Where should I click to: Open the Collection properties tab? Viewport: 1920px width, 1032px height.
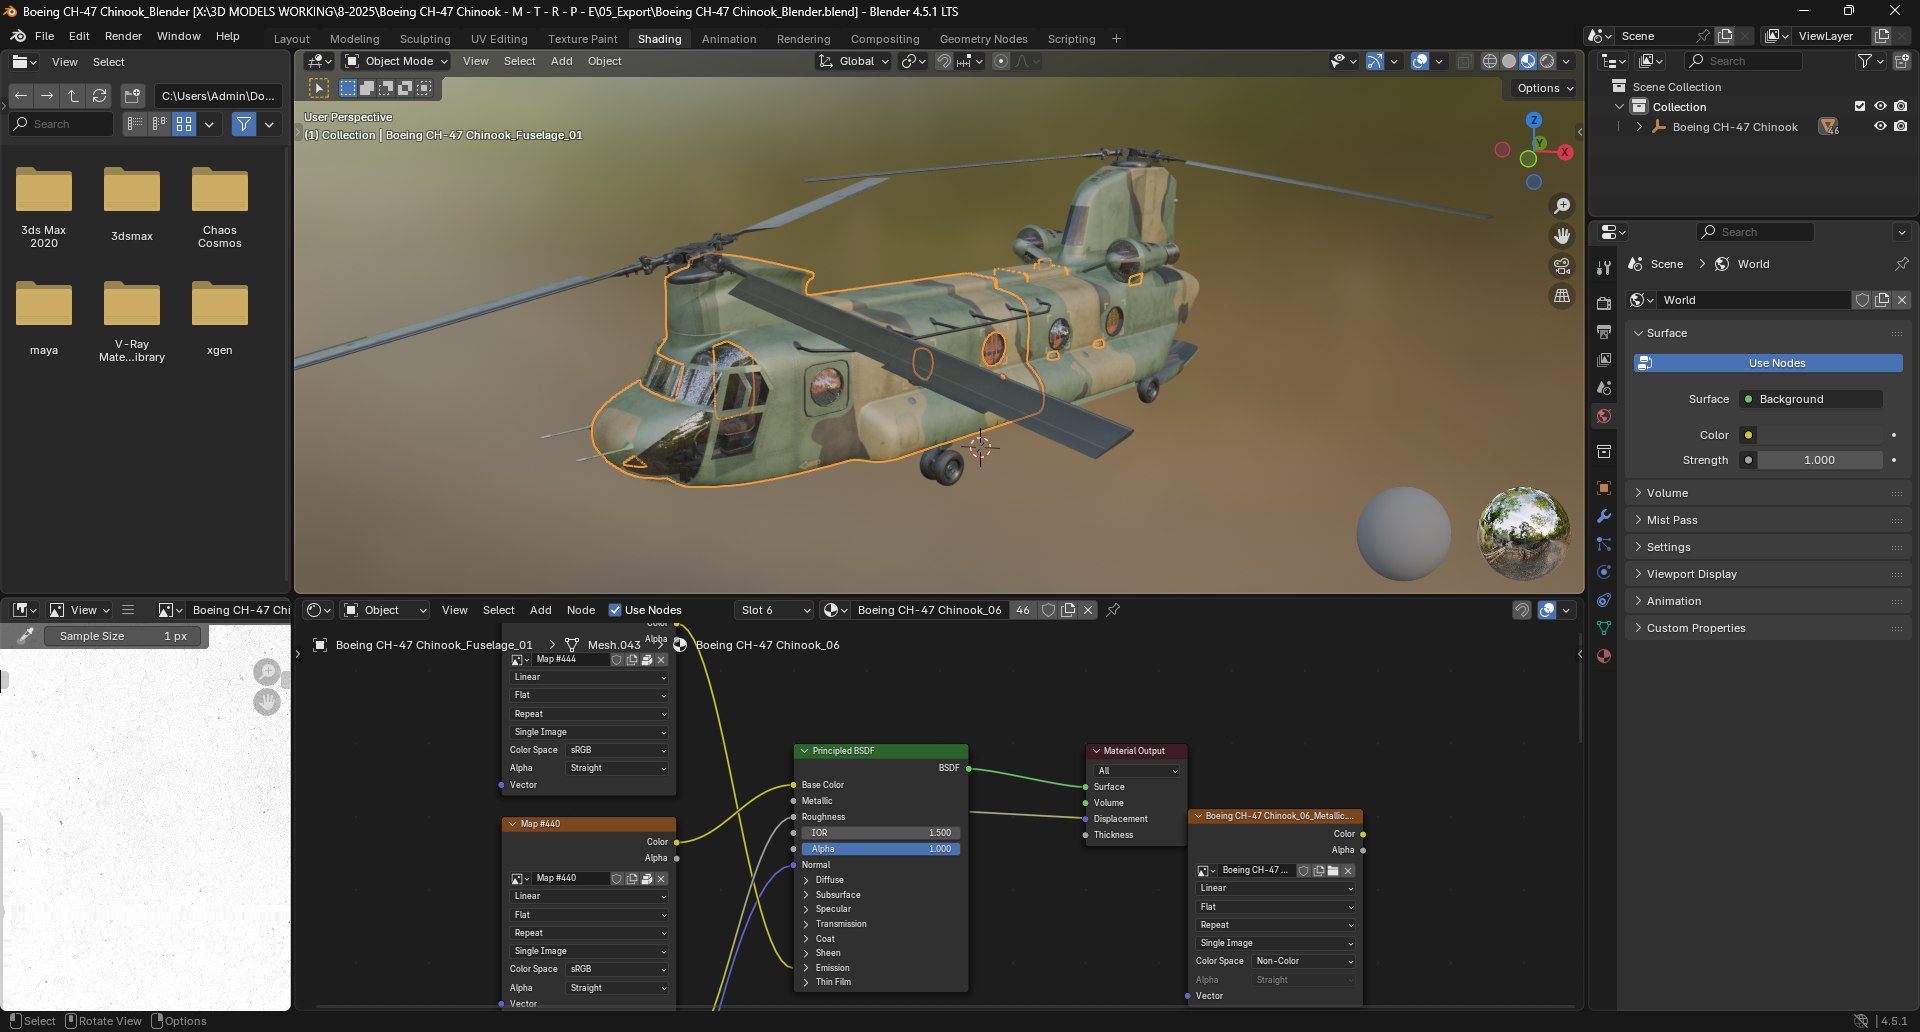coord(1604,451)
